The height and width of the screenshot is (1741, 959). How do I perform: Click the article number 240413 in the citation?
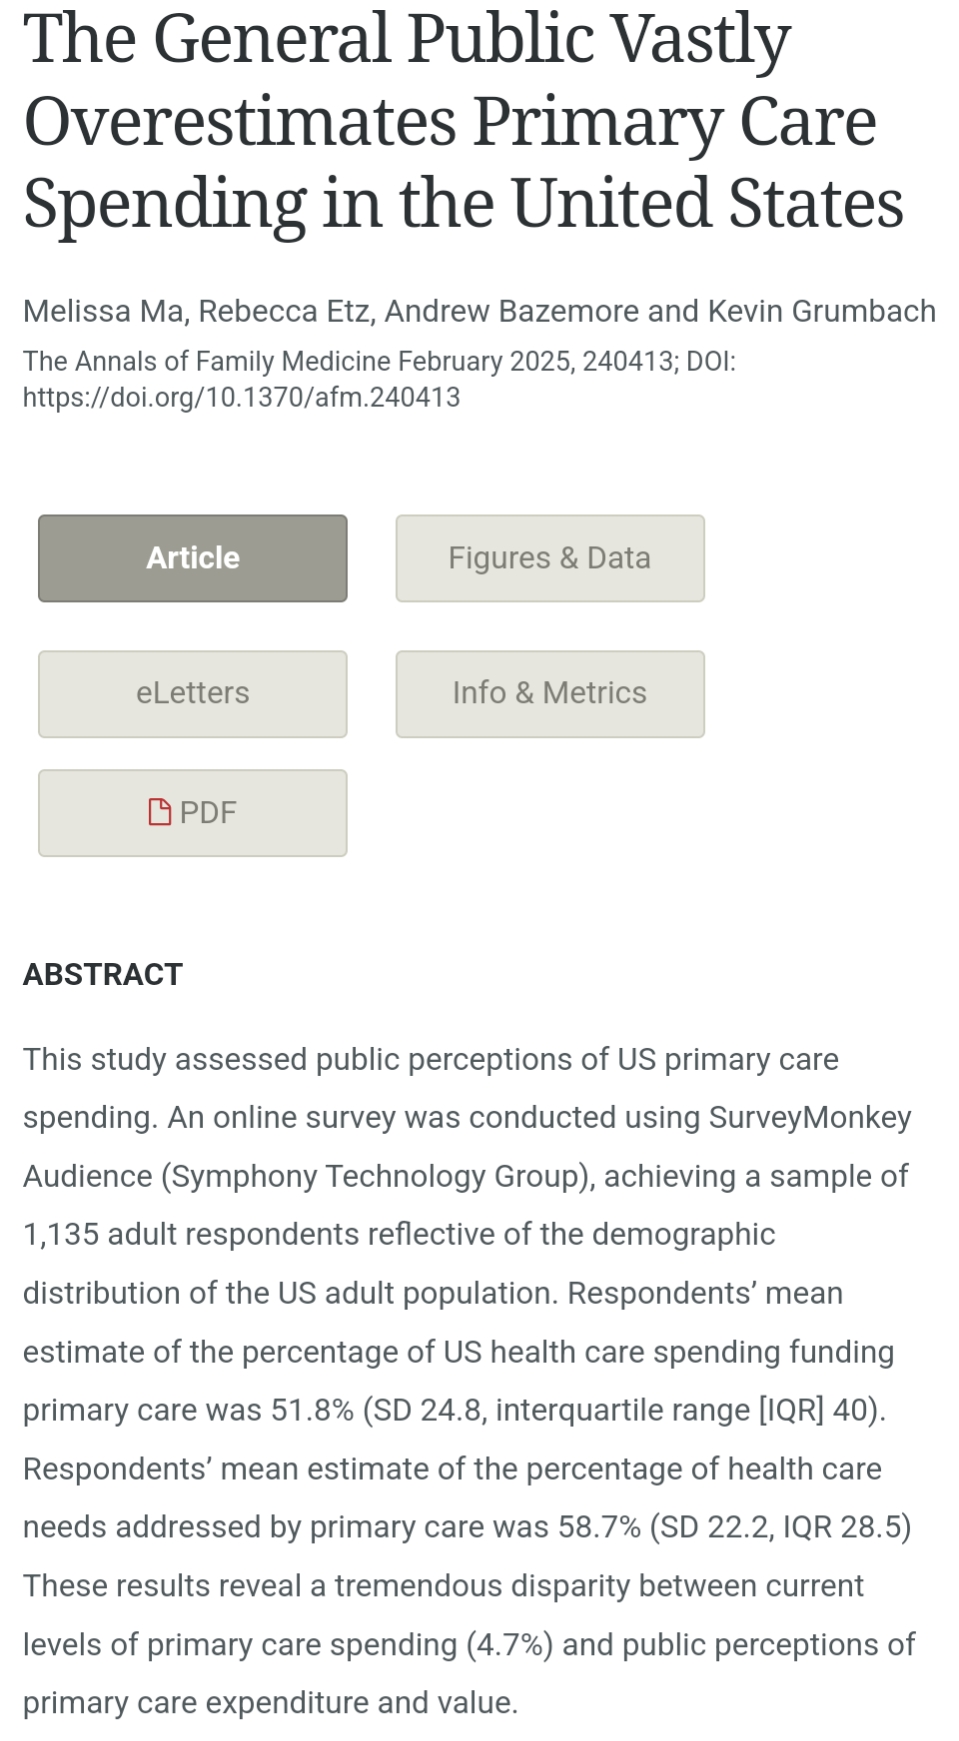click(628, 361)
